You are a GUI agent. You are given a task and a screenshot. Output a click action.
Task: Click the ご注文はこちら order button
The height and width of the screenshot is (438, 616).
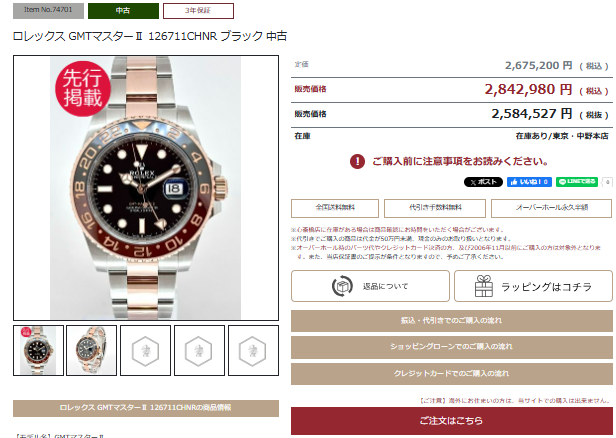click(x=452, y=421)
